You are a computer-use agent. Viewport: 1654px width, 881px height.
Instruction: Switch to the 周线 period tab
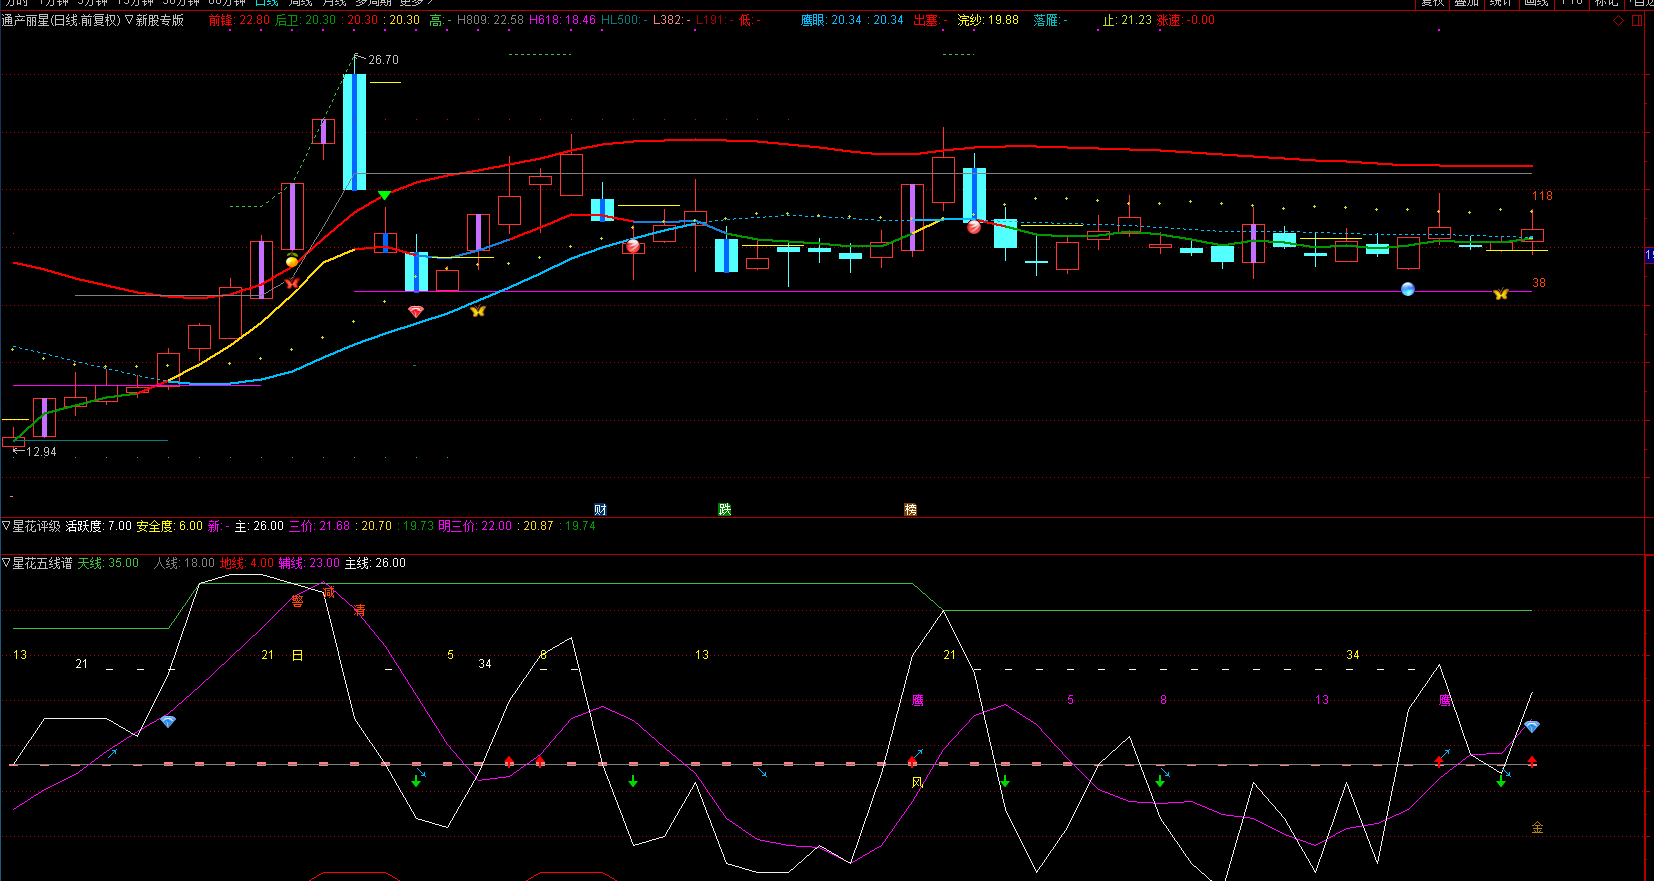click(300, 3)
